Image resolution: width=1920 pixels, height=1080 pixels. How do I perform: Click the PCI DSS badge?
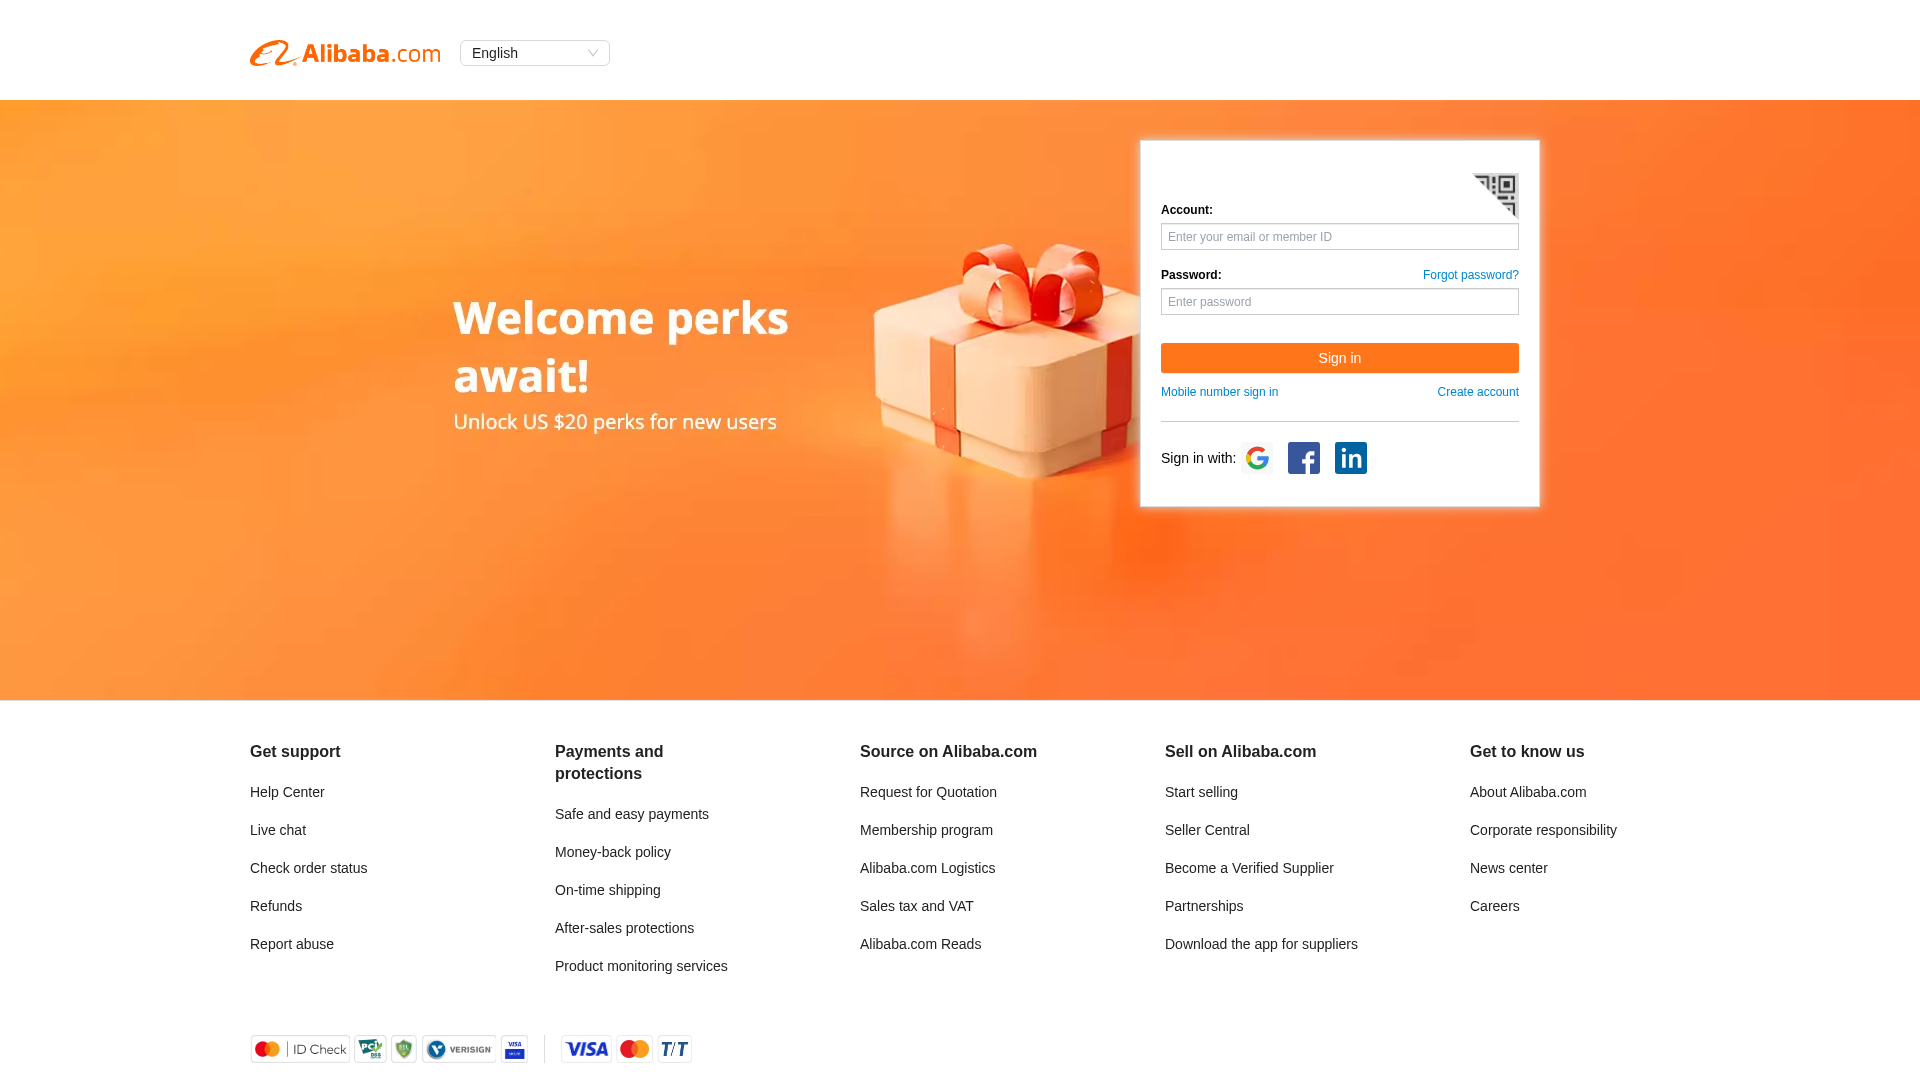pos(370,1049)
